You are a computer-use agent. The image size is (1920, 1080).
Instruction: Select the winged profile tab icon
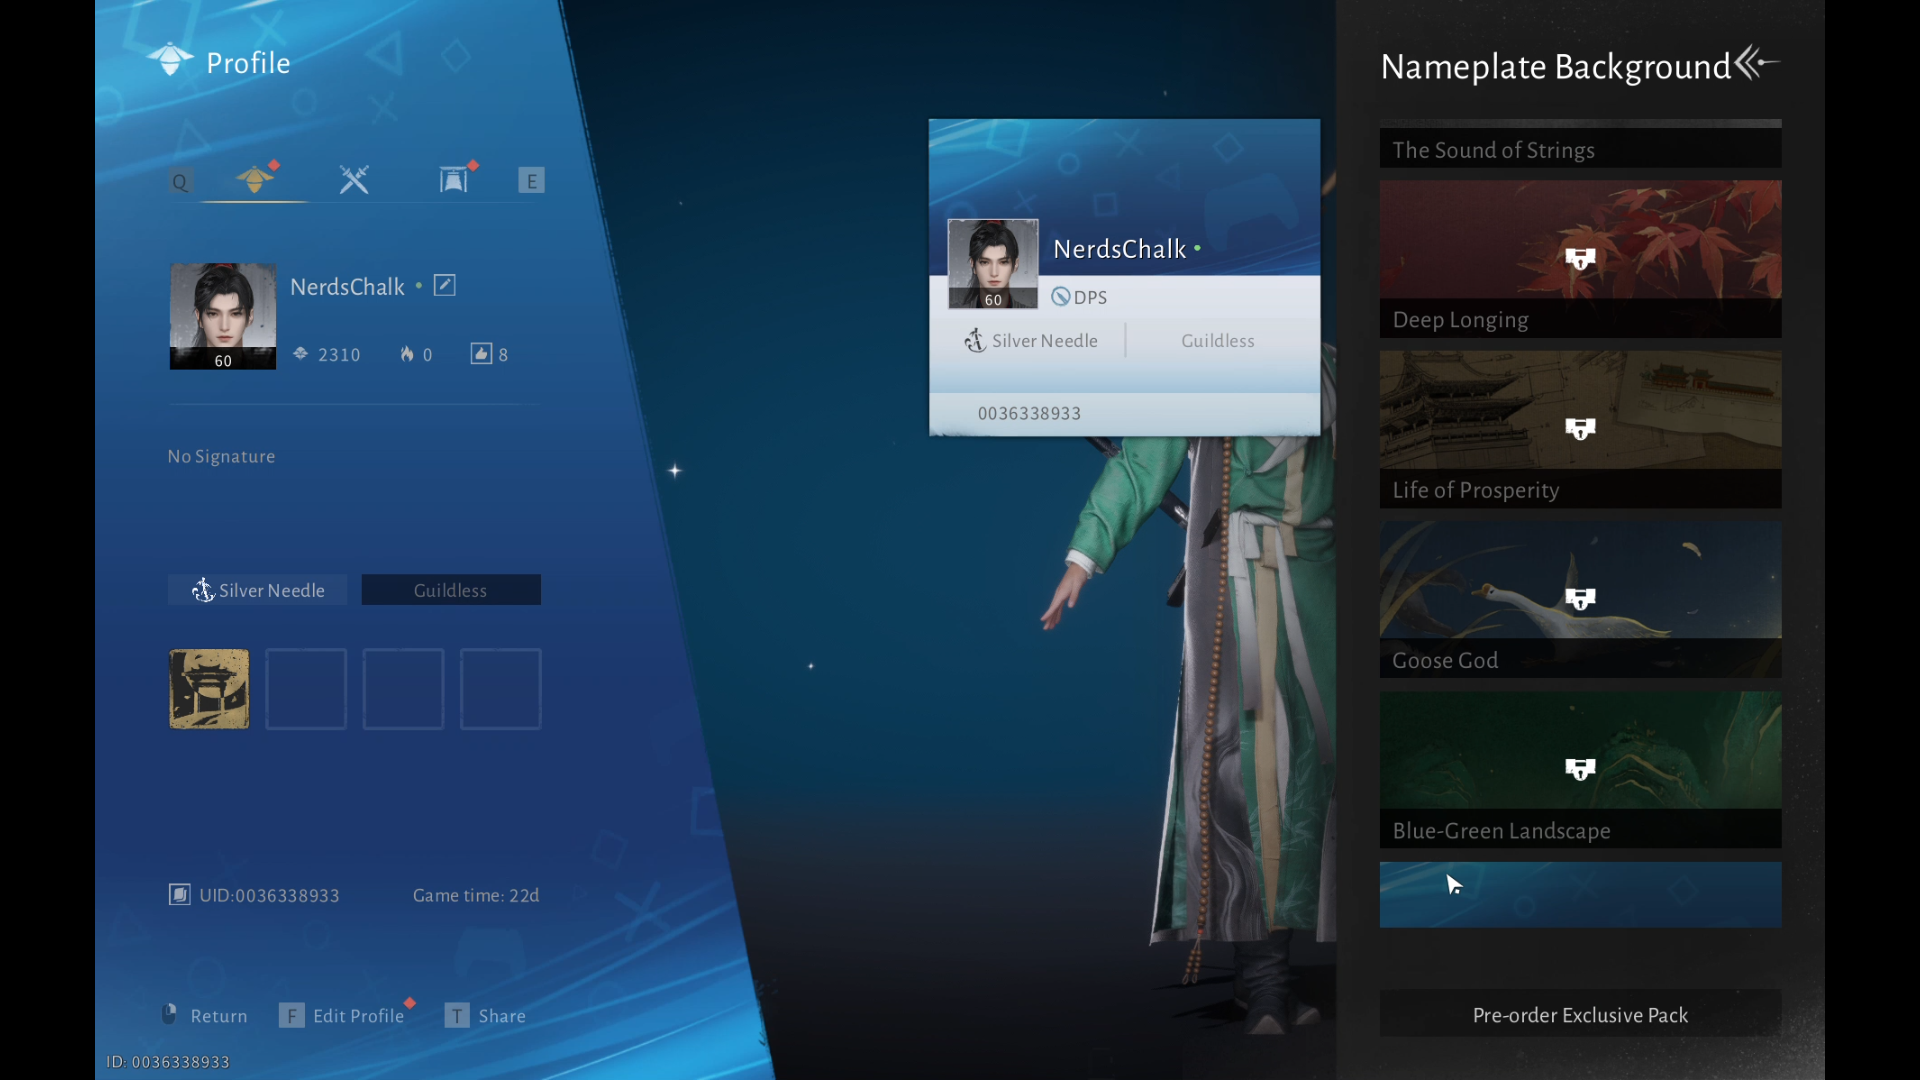click(x=255, y=180)
